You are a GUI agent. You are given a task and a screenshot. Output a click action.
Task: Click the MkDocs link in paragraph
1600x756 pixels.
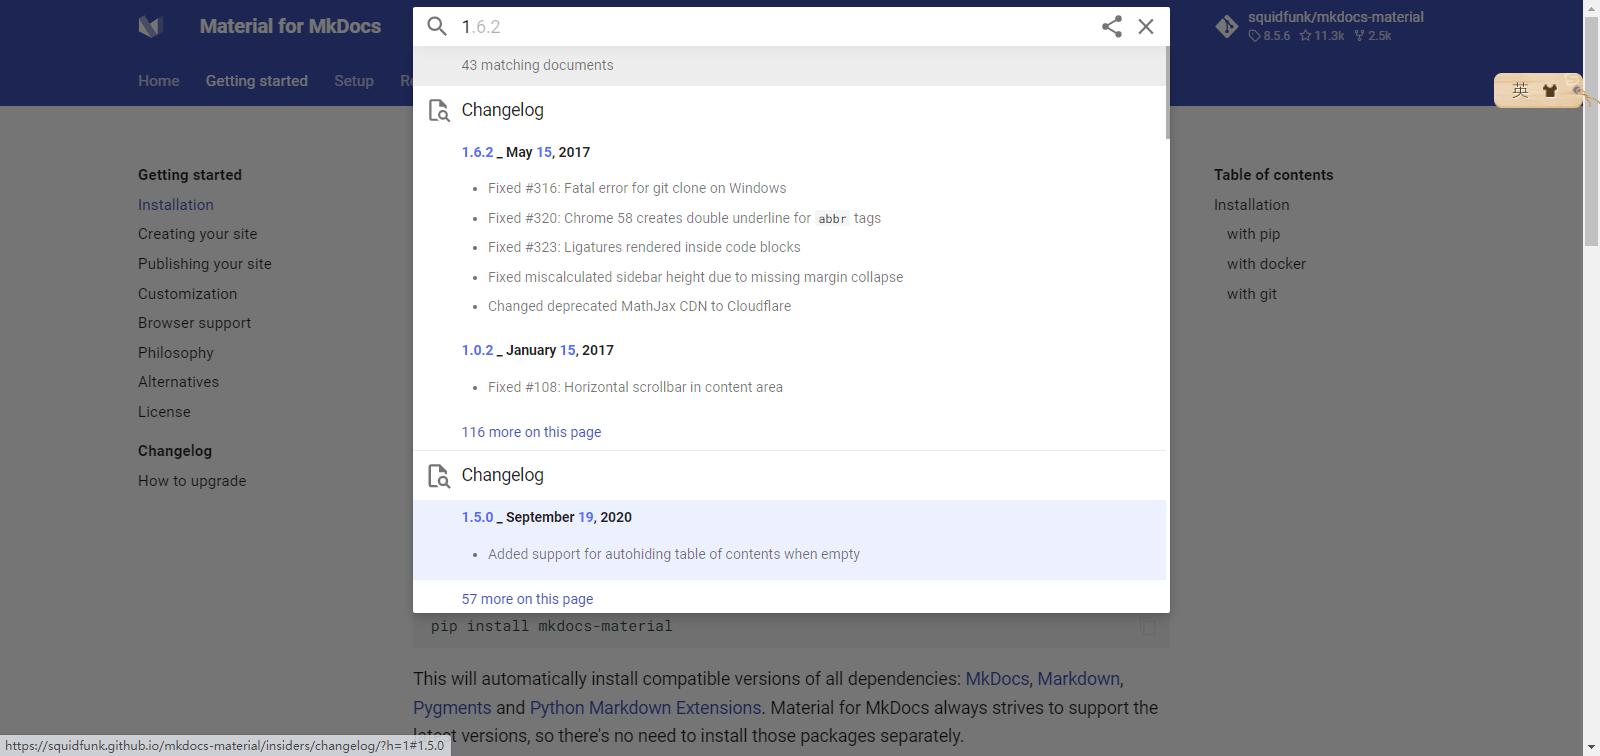pos(997,679)
